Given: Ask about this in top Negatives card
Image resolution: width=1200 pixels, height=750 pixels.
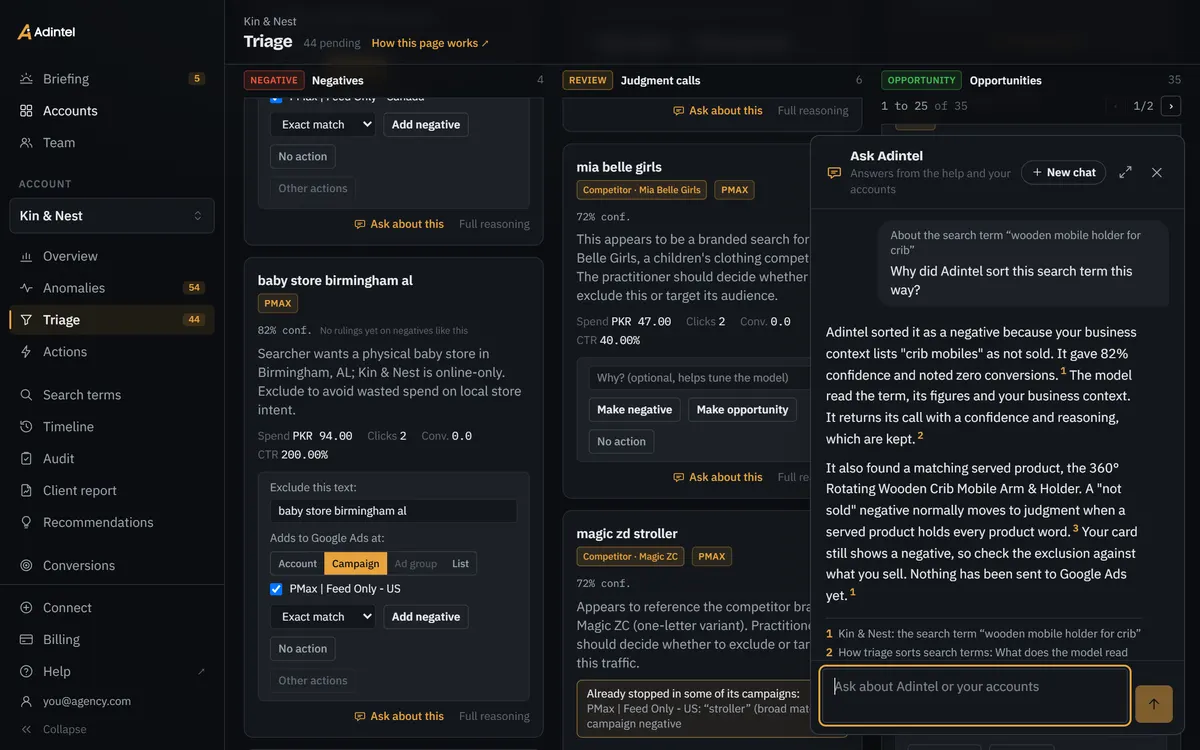Looking at the screenshot, I should 399,224.
